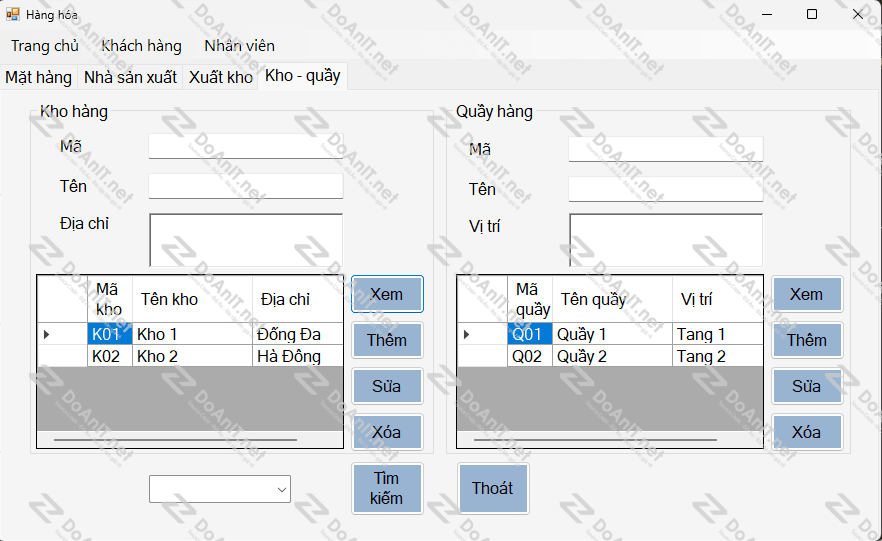Viewport: 882px width, 541px height.
Task: Click Sửa button next to Quầy hàng table
Action: point(807,386)
